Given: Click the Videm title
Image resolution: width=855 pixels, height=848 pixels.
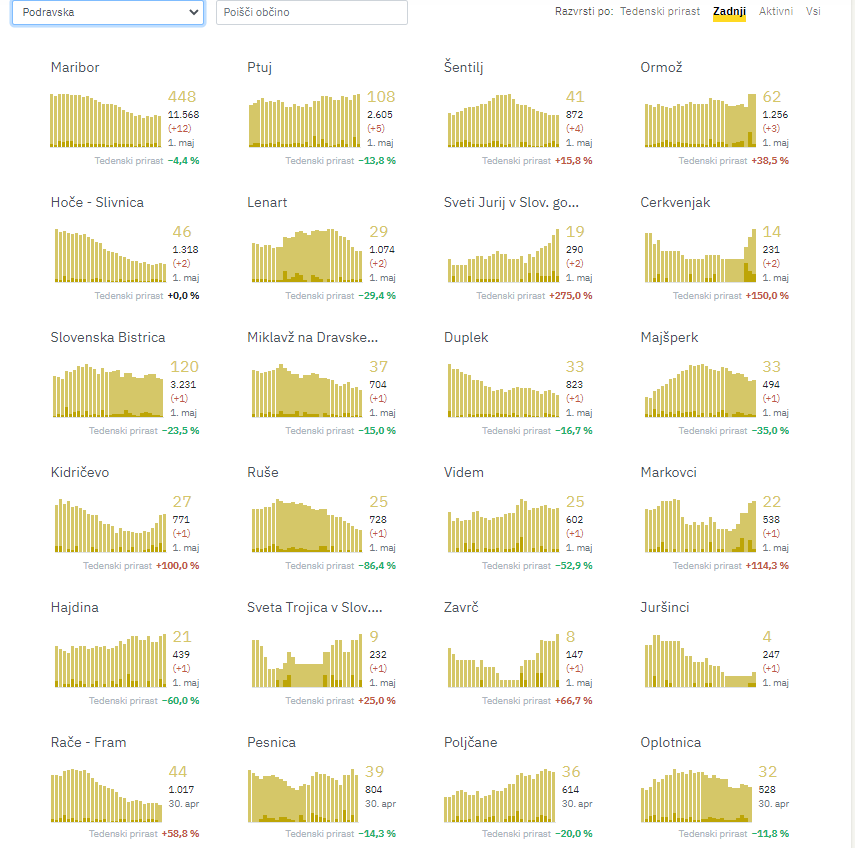Looking at the screenshot, I should pos(463,472).
